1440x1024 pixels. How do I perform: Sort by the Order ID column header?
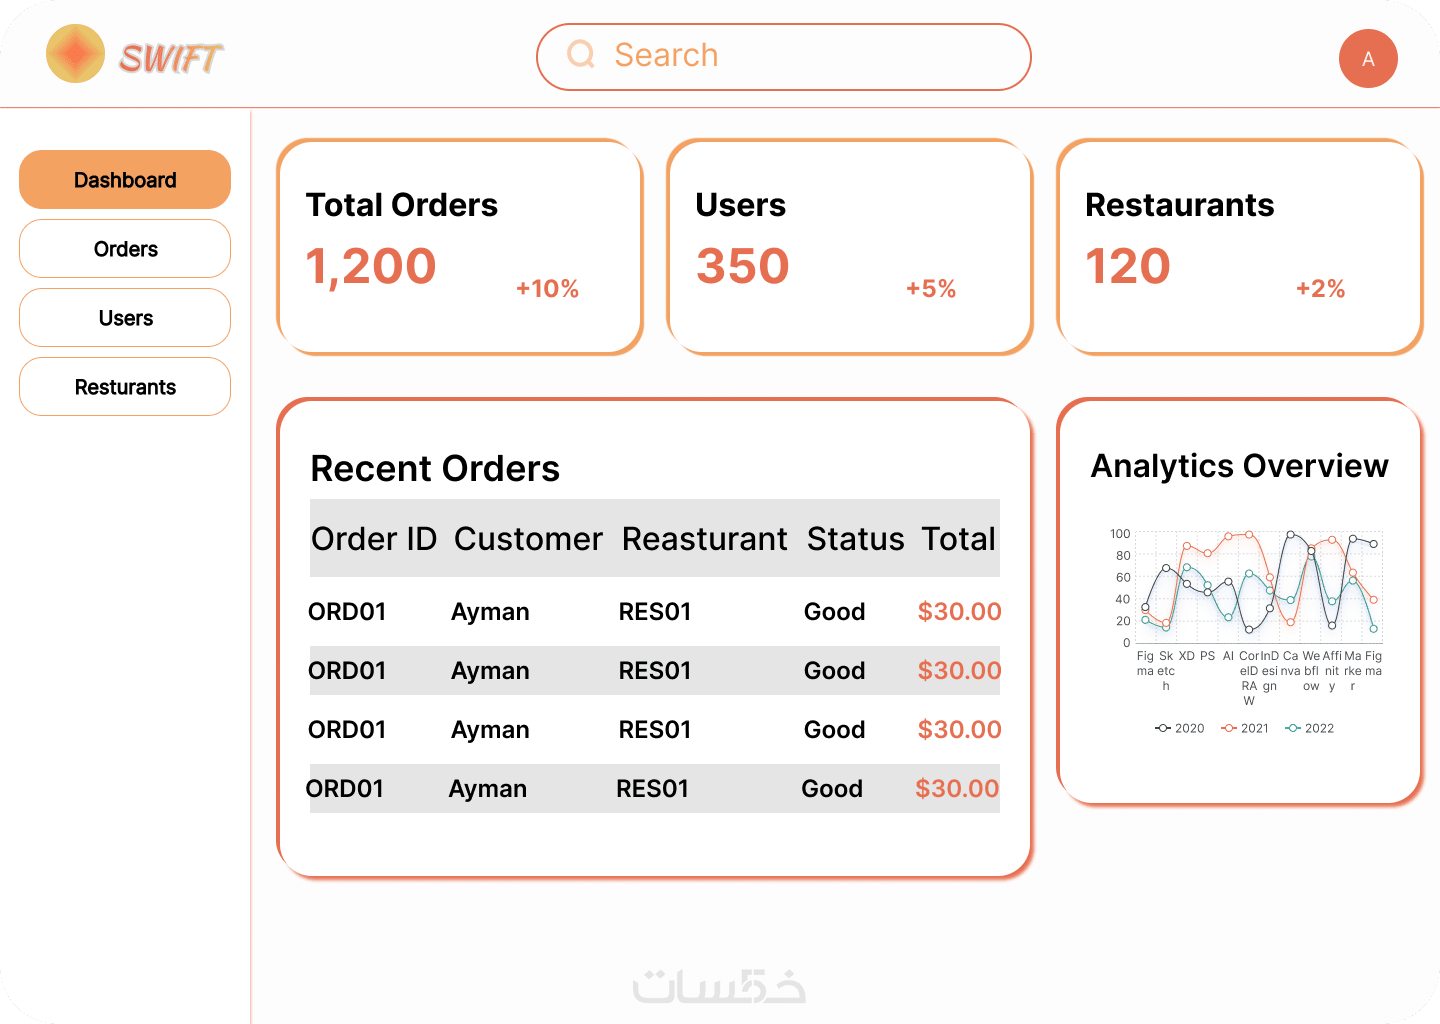374,539
